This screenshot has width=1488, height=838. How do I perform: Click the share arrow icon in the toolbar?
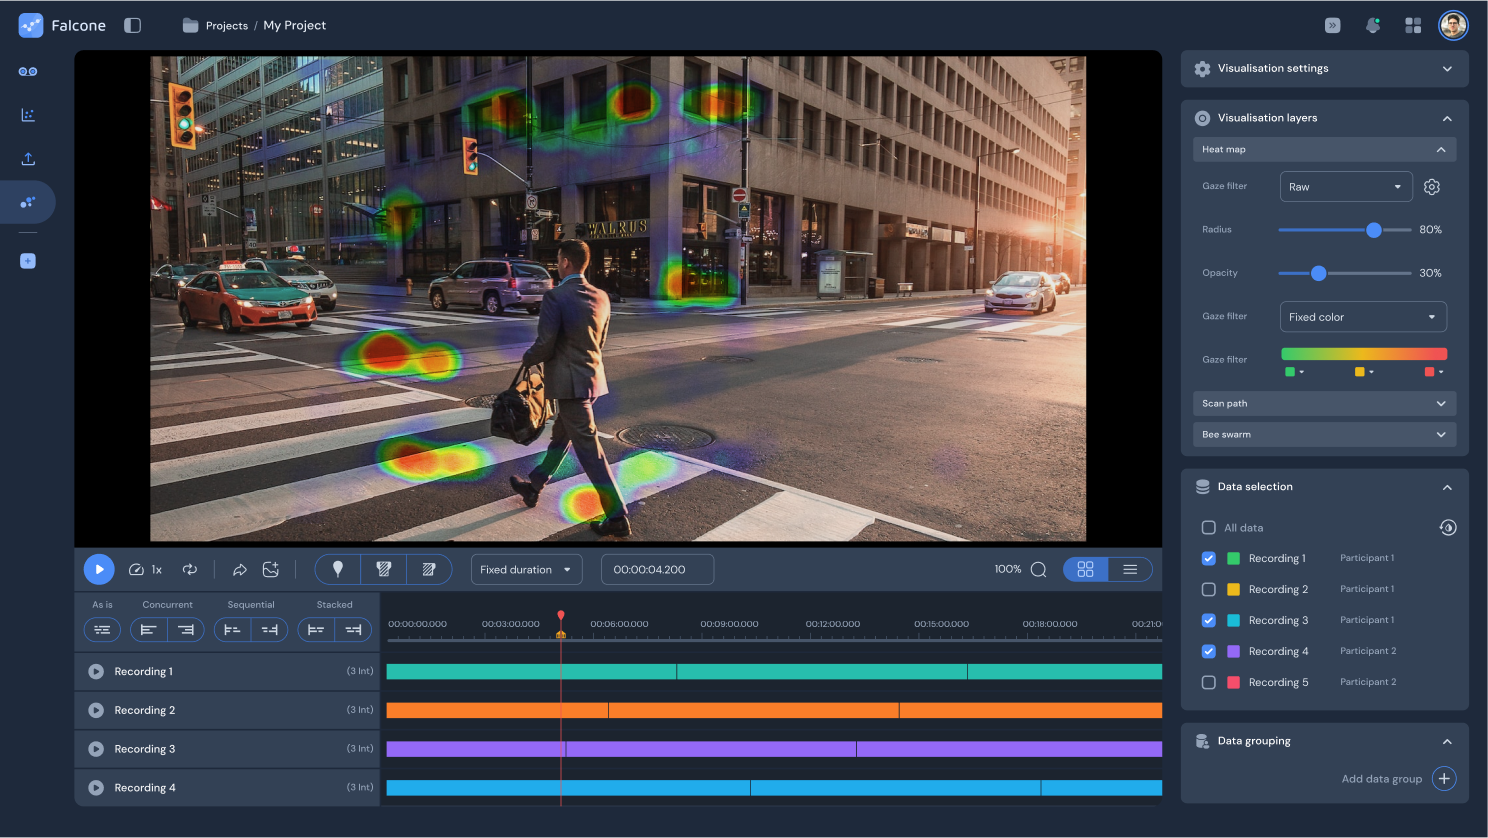tap(240, 569)
